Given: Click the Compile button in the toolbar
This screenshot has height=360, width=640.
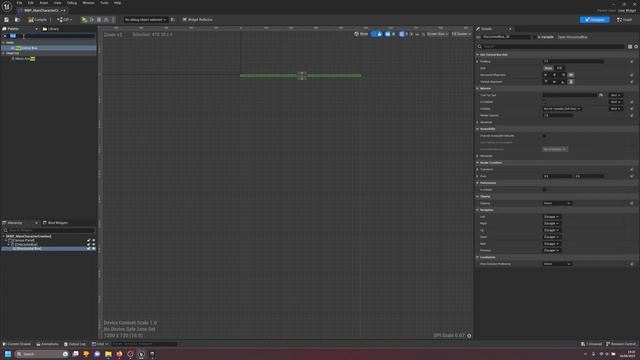Looking at the screenshot, I should 38,20.
